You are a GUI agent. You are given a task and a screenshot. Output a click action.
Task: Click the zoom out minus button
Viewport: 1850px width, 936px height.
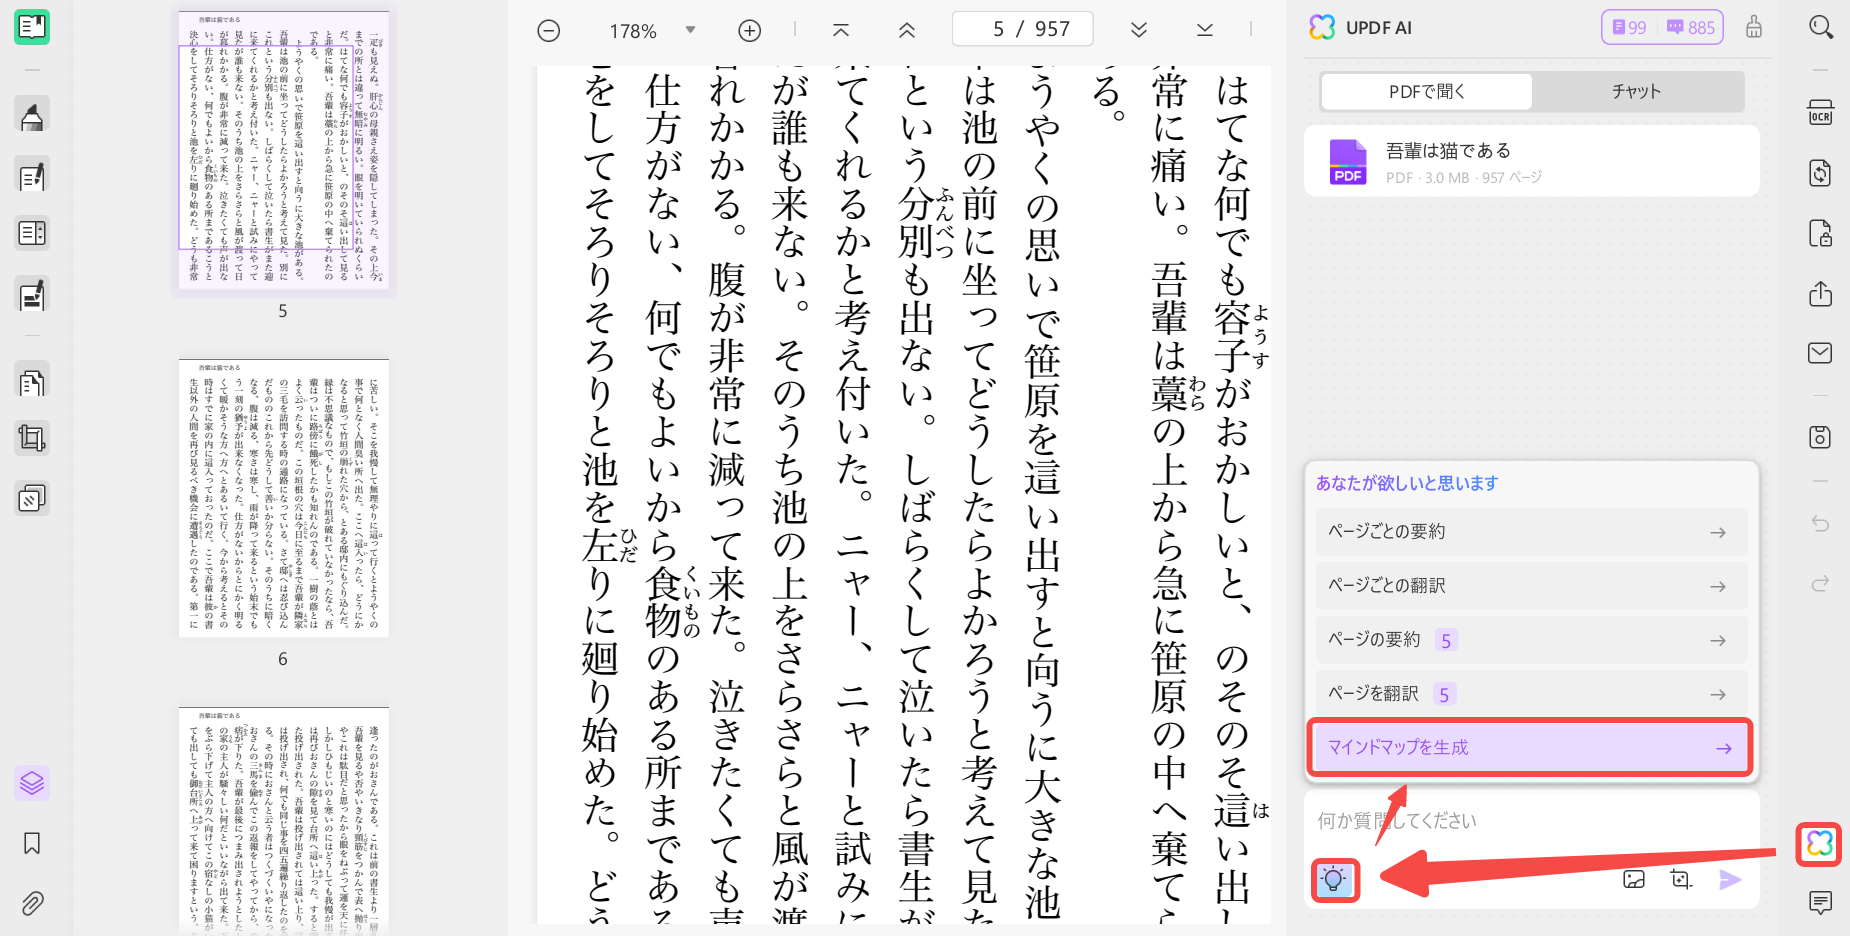(x=549, y=31)
